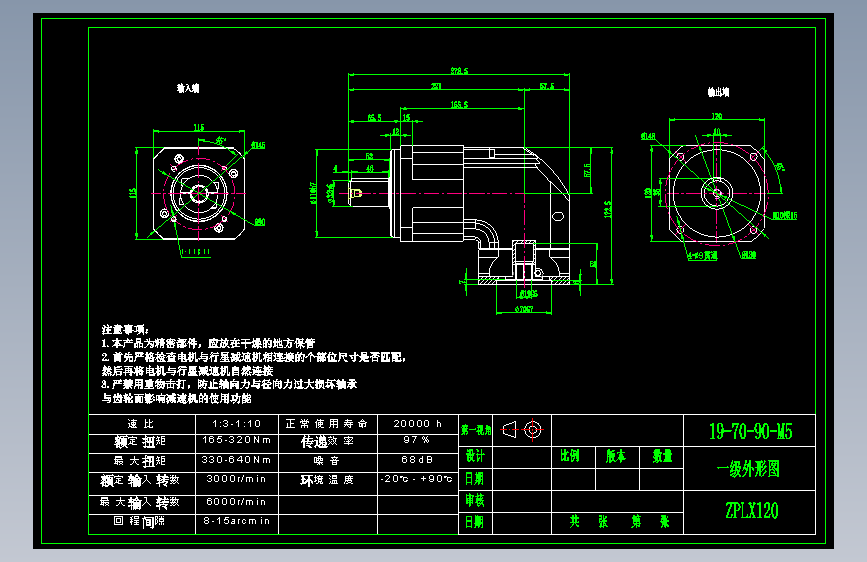Select the 1:3-1:10 ratio value

(237, 424)
